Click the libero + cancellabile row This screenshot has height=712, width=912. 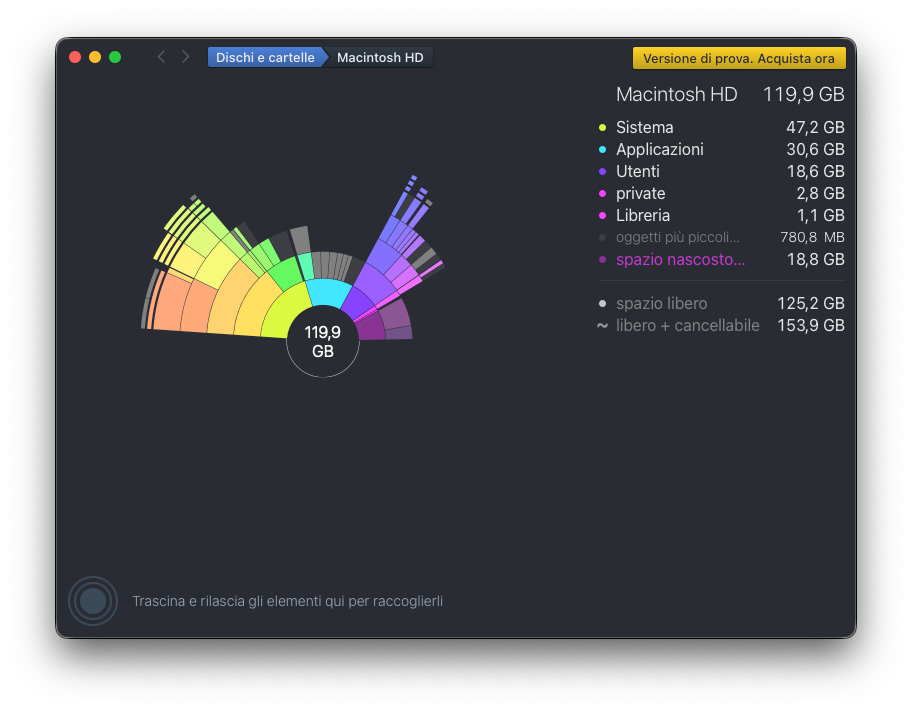tap(721, 326)
